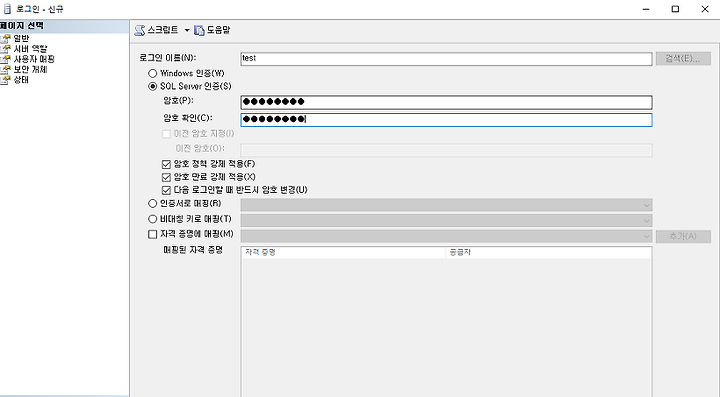Focus the 암호 확인(C) field
Screen dimensions: 720x397
(x=446, y=120)
